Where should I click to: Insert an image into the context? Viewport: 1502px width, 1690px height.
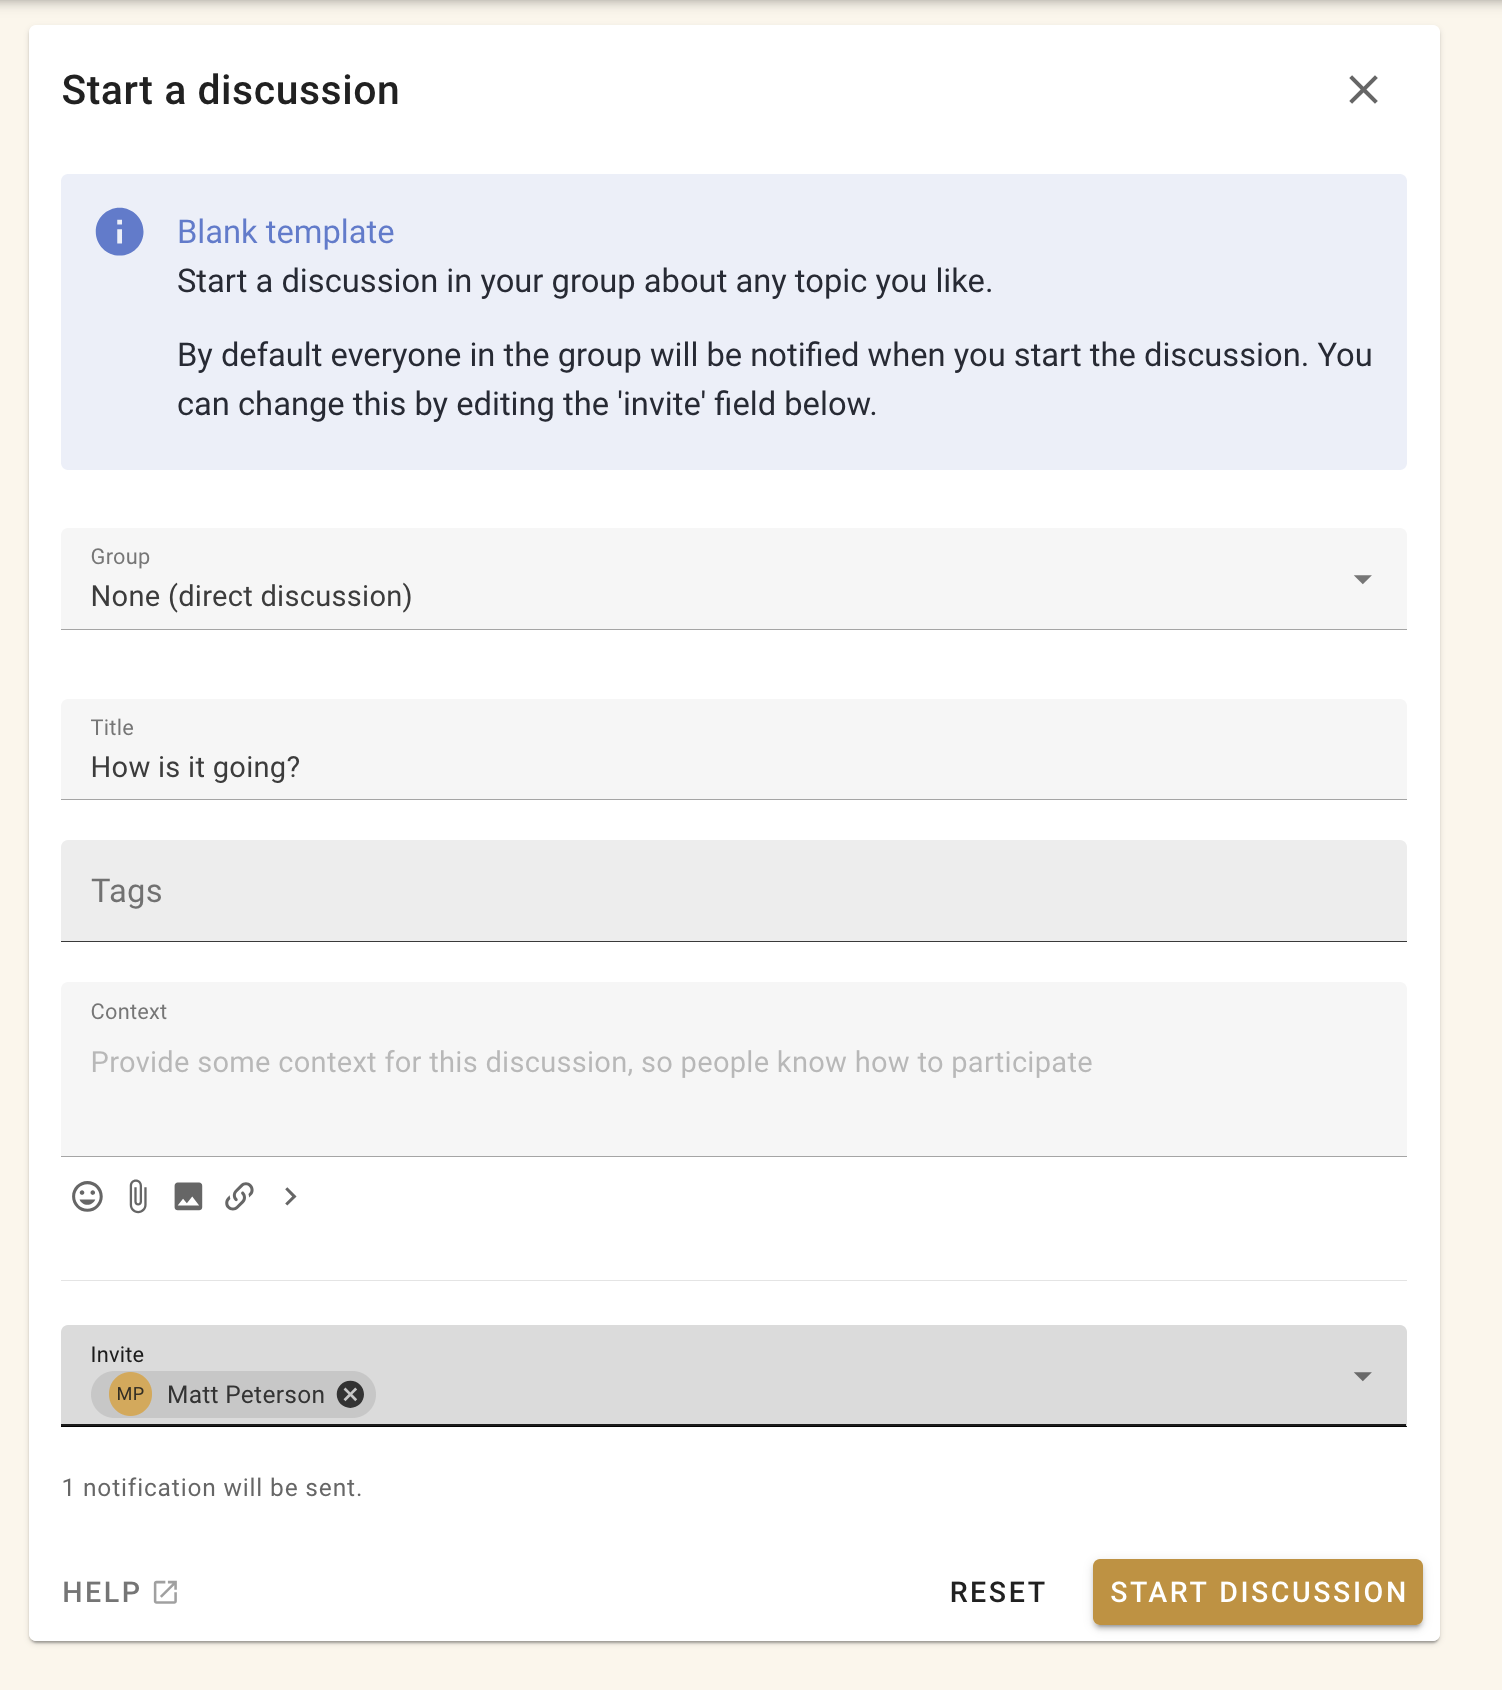(188, 1196)
